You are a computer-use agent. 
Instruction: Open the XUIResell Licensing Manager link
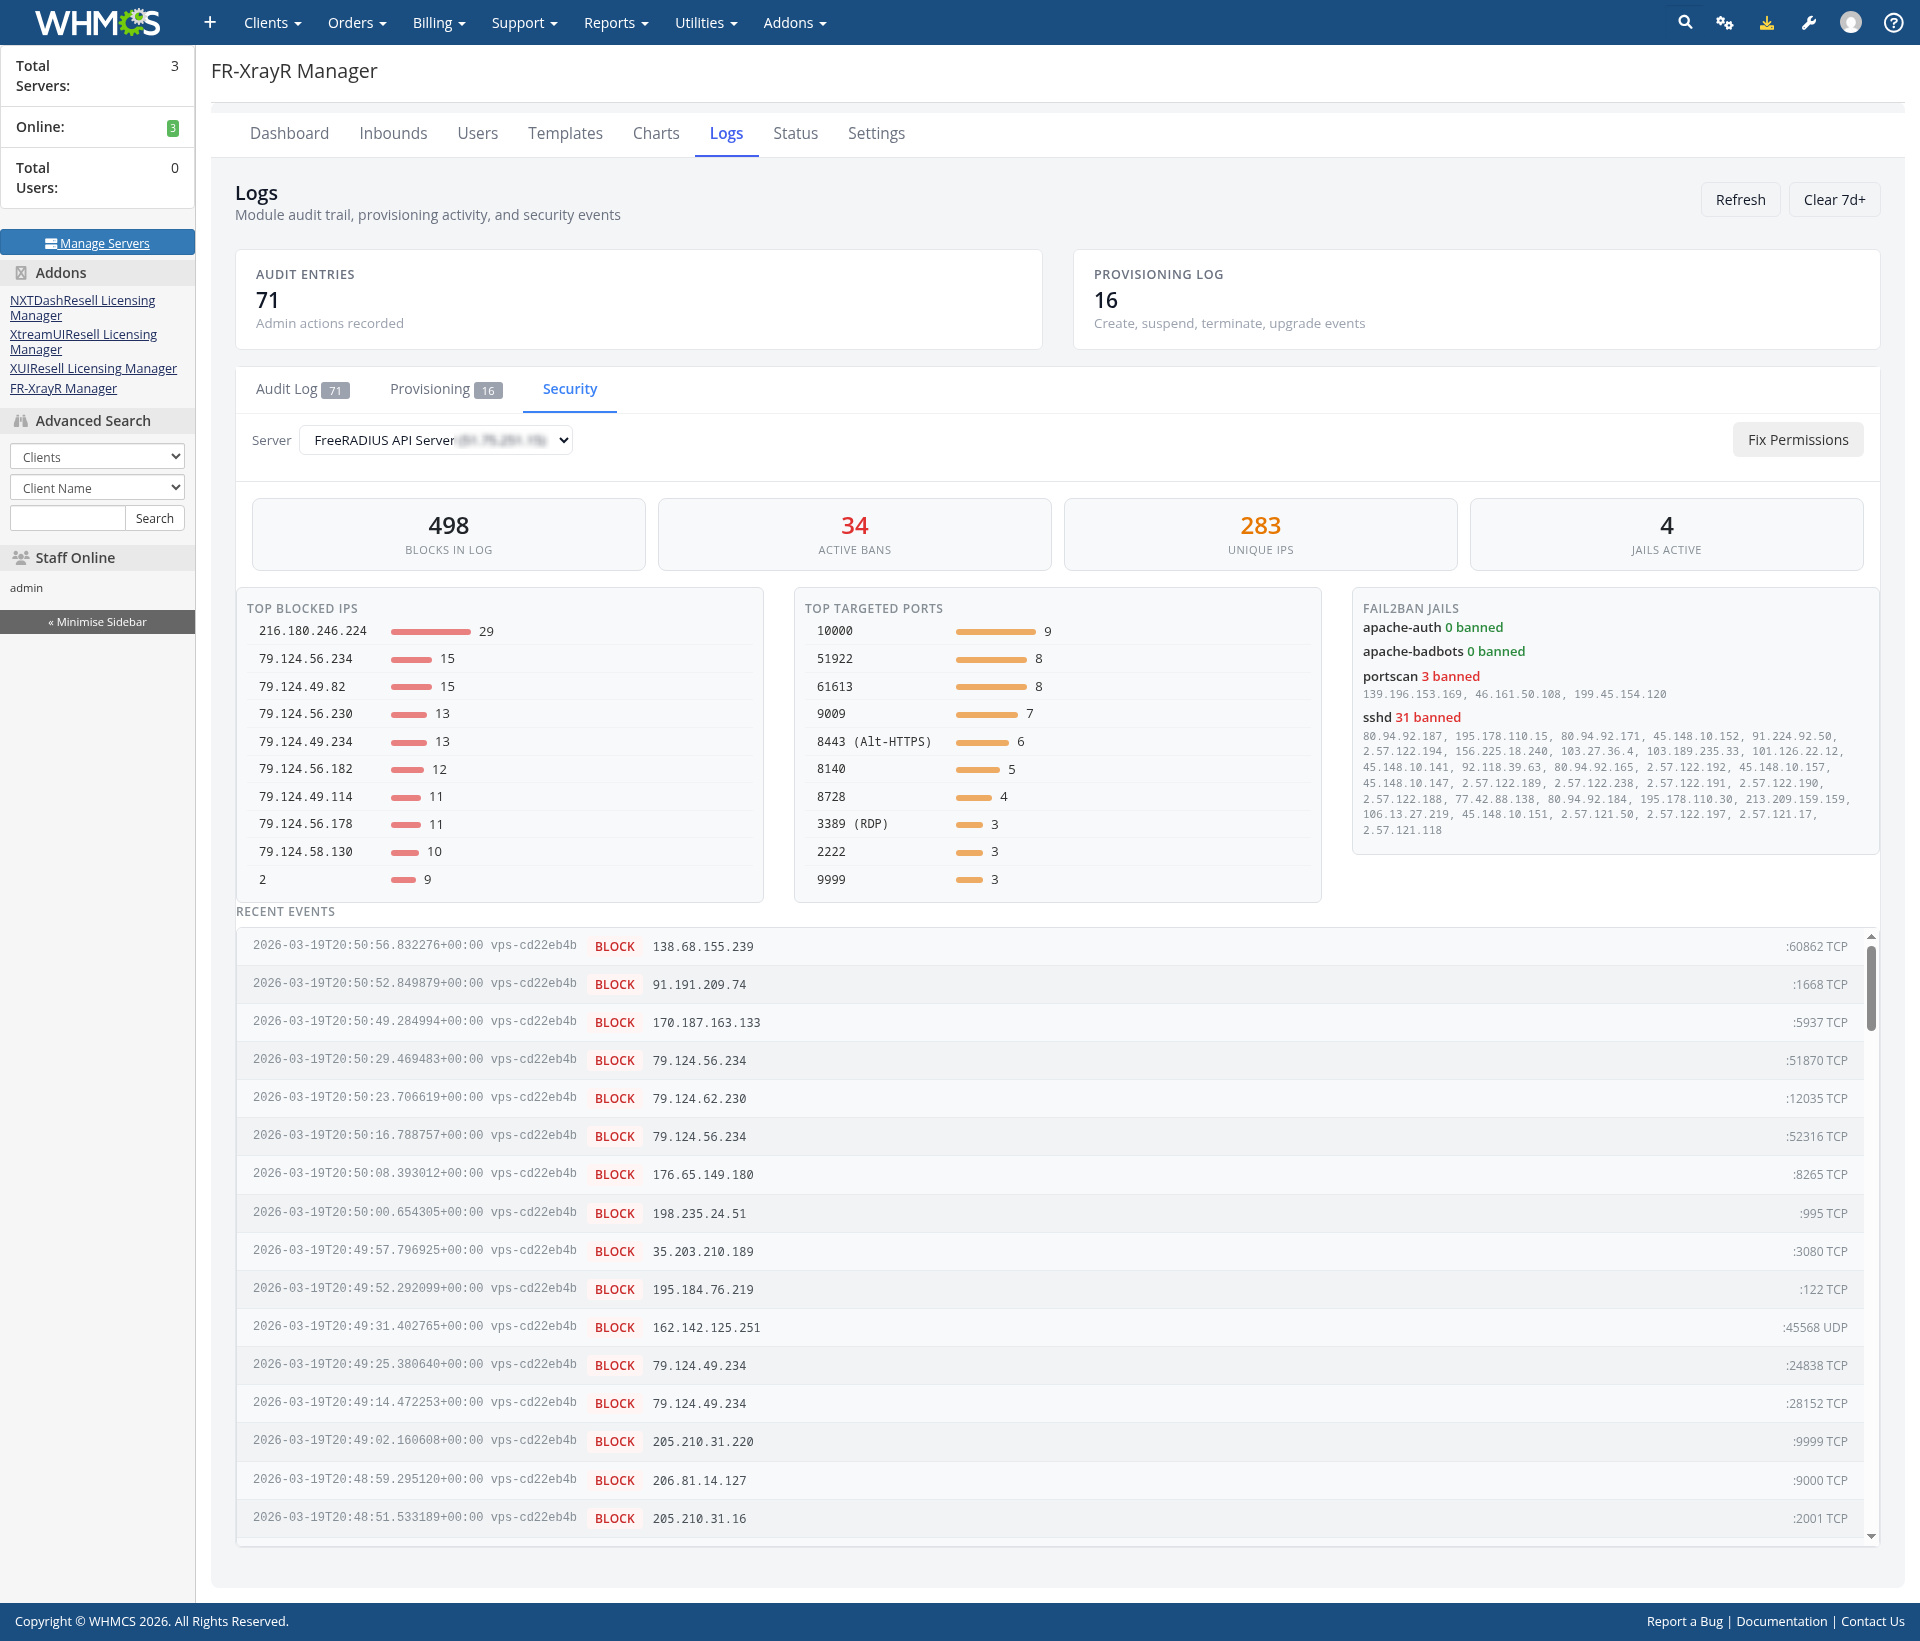[93, 368]
